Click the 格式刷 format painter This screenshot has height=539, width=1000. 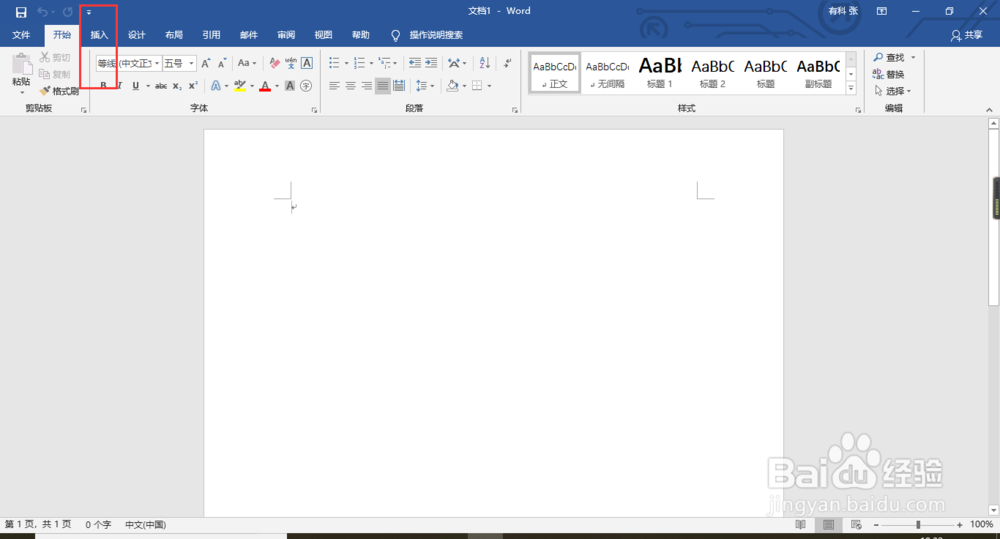[x=59, y=91]
